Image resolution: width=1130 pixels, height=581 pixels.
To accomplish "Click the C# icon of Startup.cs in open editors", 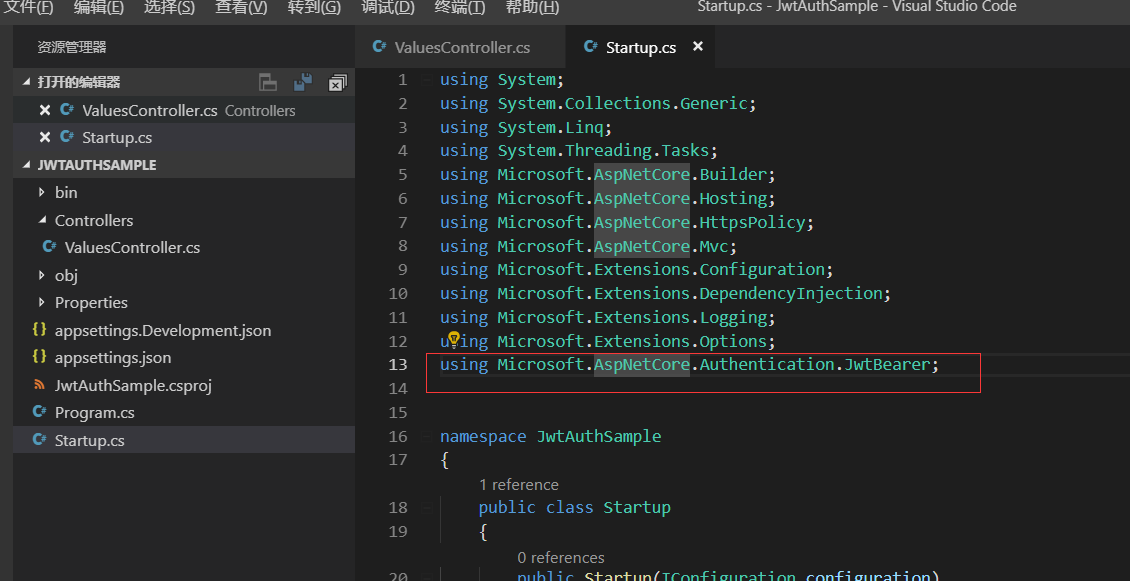I will [x=68, y=137].
